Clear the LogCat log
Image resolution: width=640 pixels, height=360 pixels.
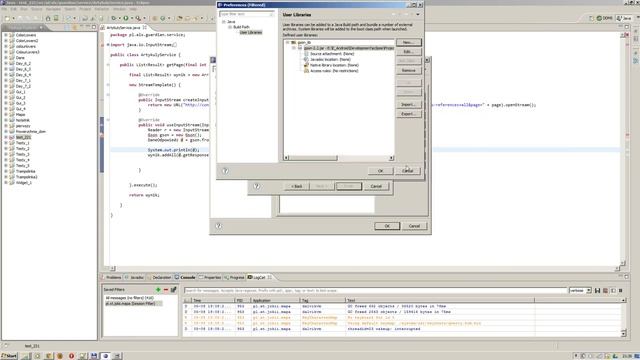(x=605, y=291)
